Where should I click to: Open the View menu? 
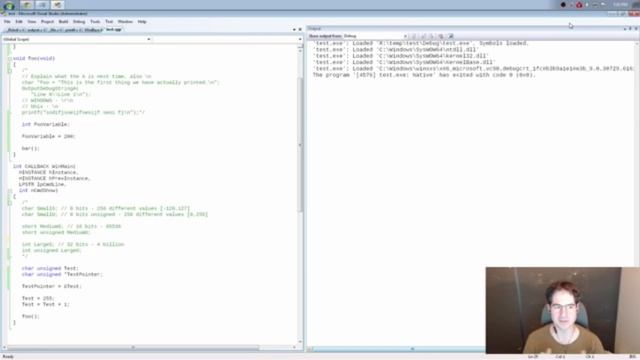(x=32, y=22)
